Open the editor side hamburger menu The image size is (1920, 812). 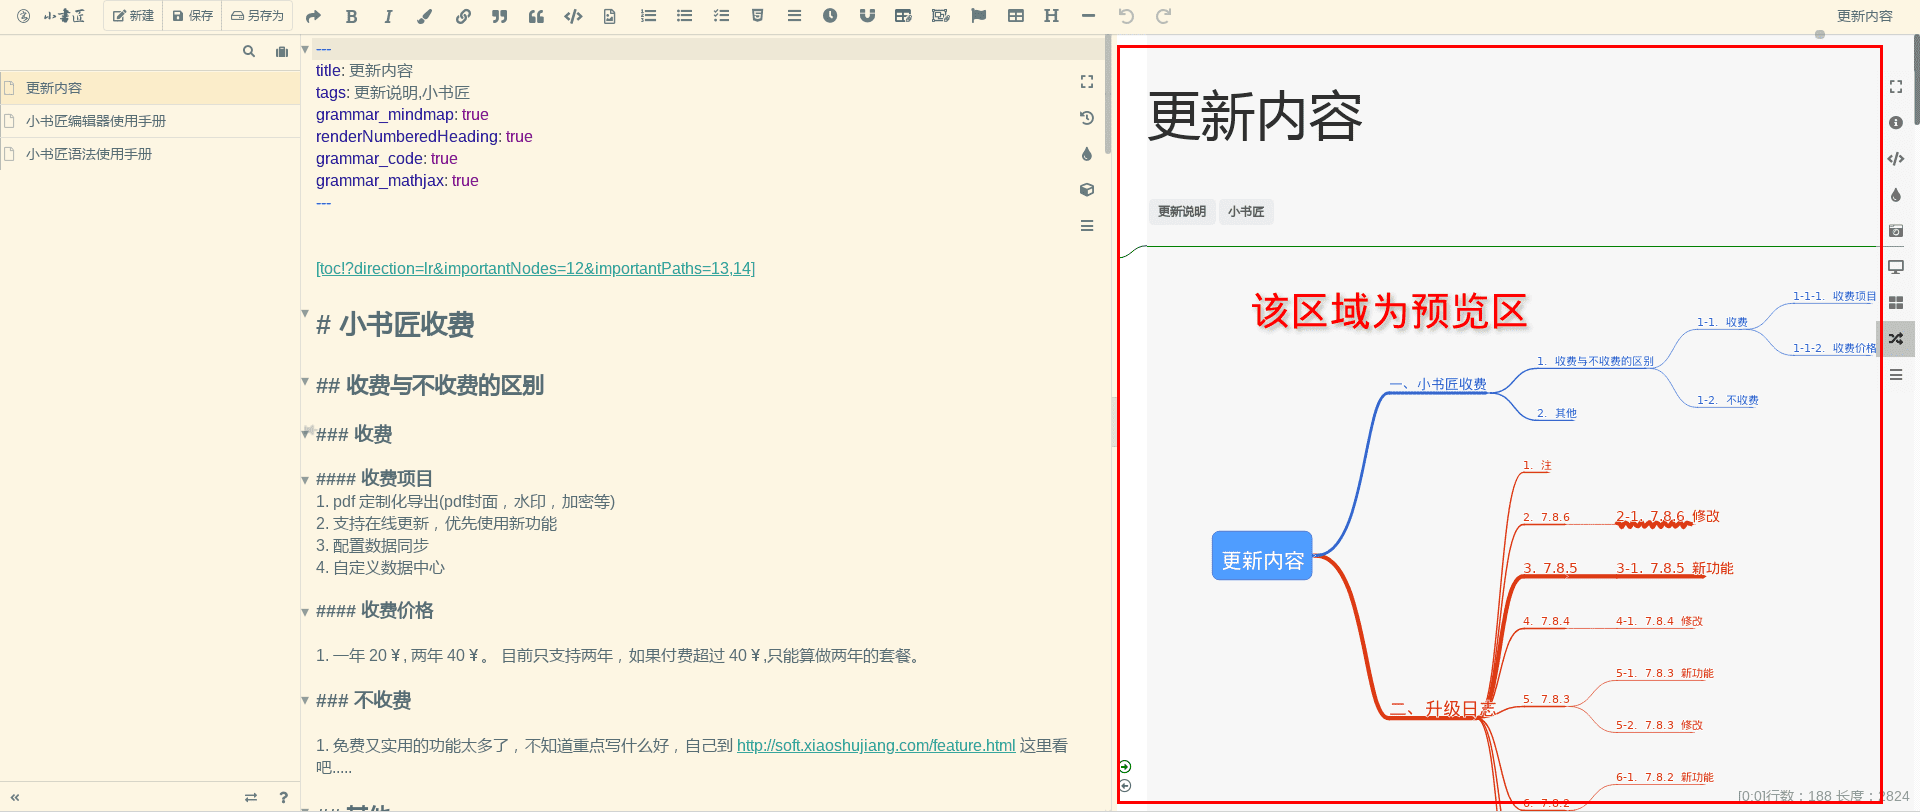(1087, 226)
